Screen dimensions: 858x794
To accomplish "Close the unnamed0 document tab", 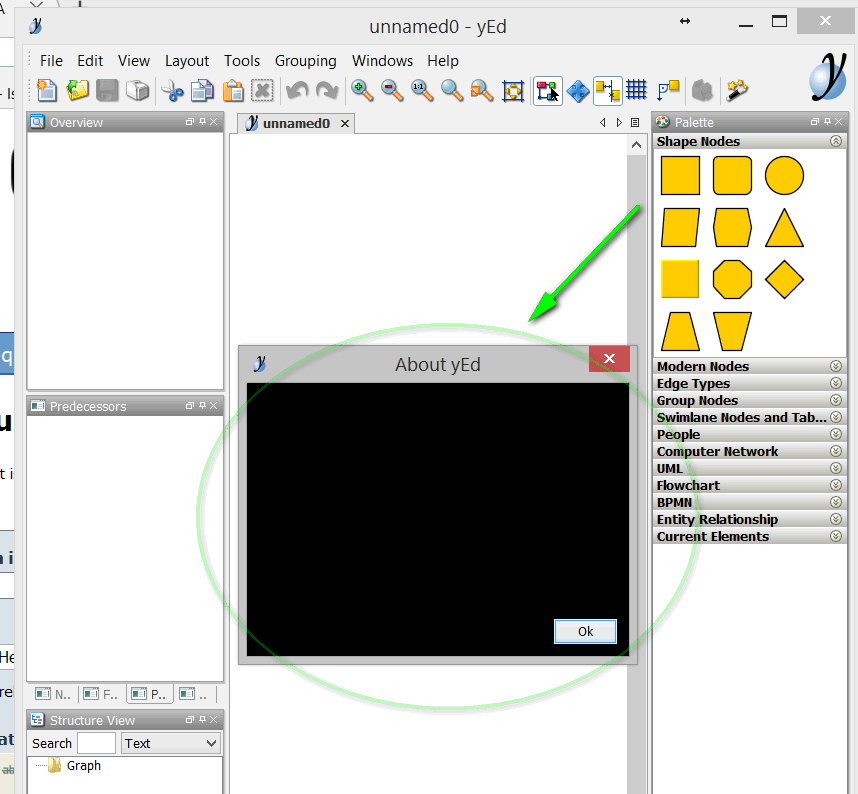I will (345, 124).
